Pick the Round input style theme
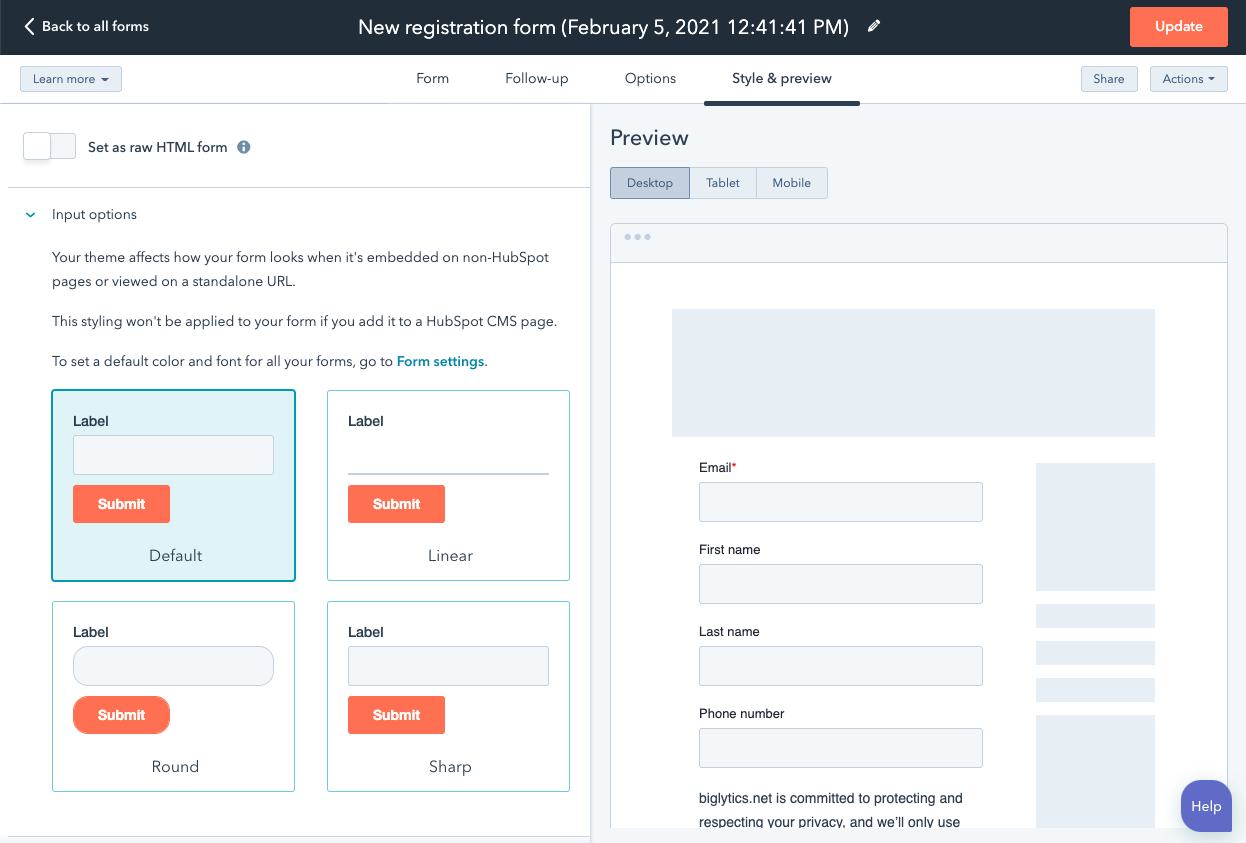Image resolution: width=1246 pixels, height=843 pixels. 173,696
